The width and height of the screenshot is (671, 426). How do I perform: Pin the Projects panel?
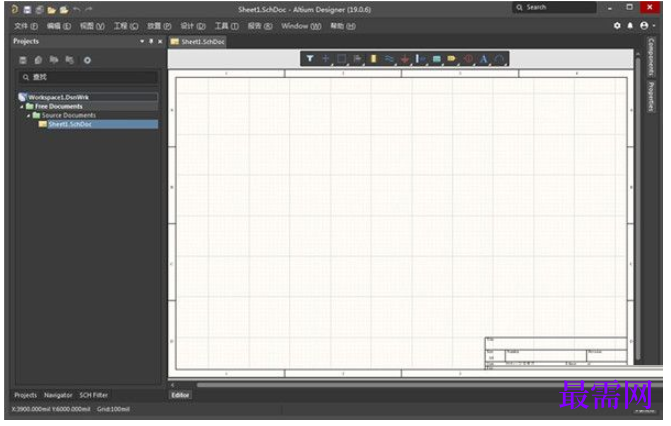pos(151,42)
